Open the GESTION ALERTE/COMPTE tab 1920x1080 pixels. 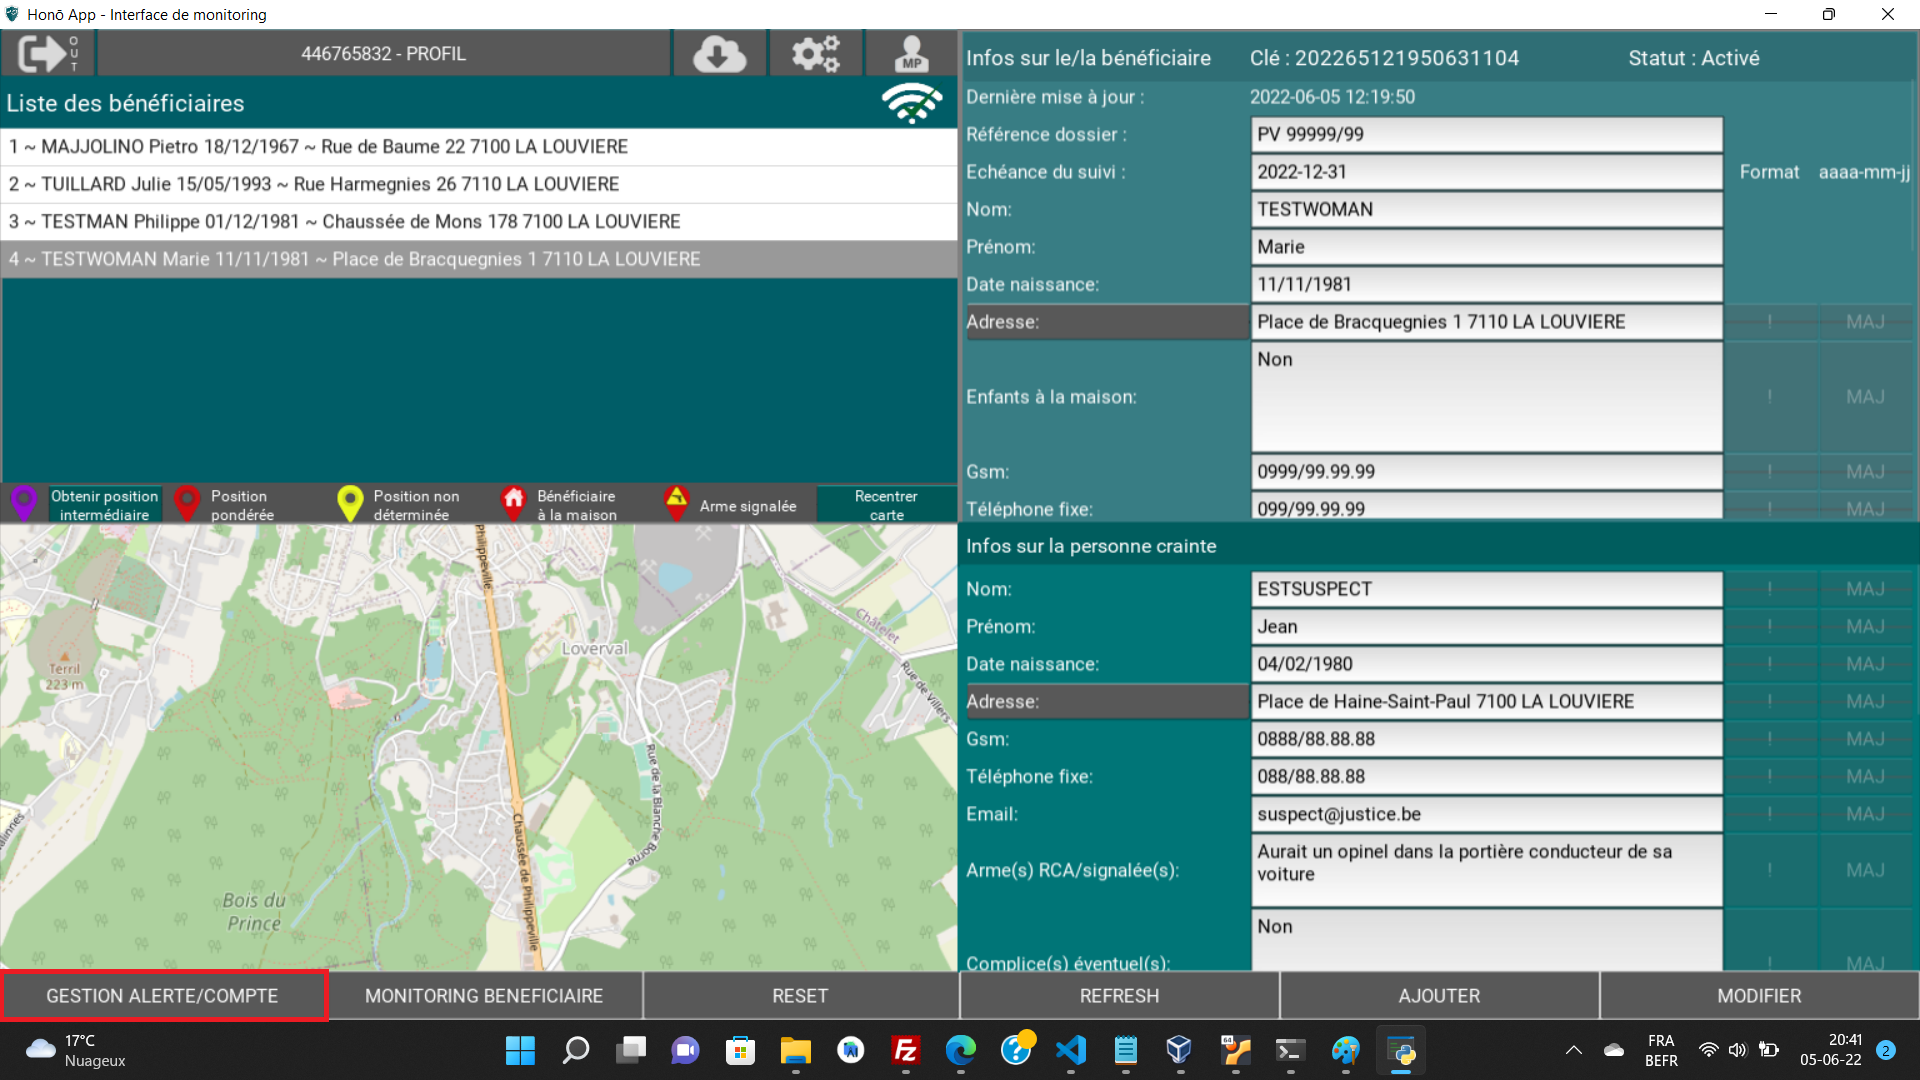(163, 996)
